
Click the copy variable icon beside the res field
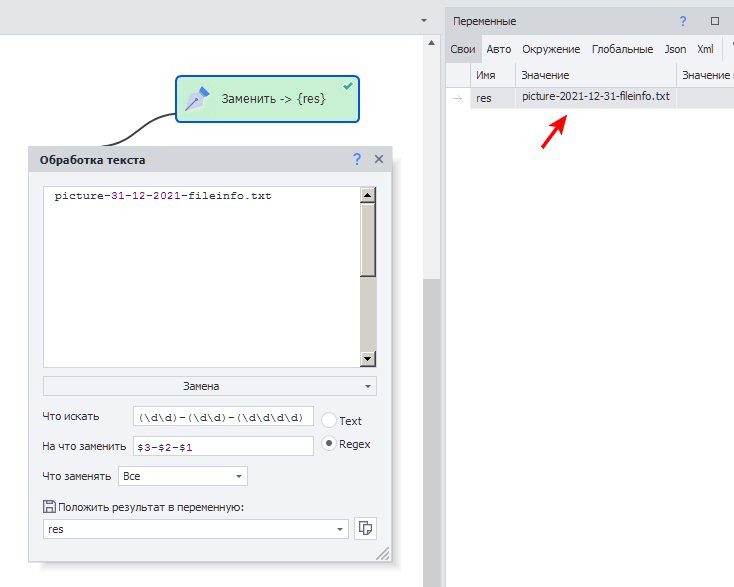pos(365,528)
